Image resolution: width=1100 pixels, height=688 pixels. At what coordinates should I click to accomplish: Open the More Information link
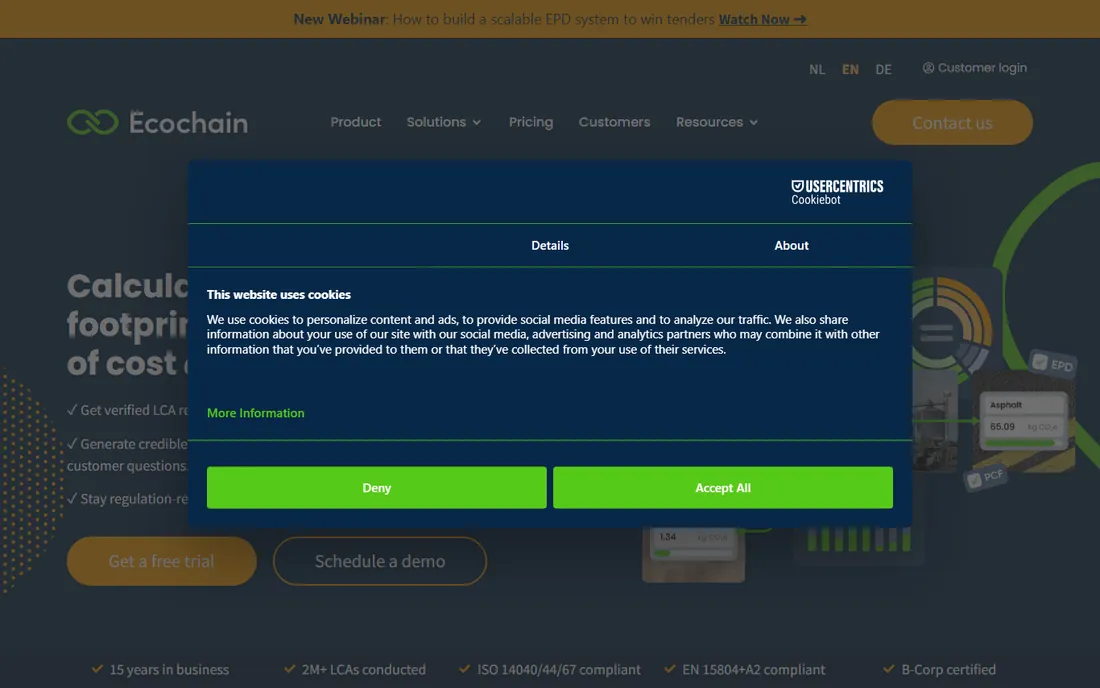255,413
